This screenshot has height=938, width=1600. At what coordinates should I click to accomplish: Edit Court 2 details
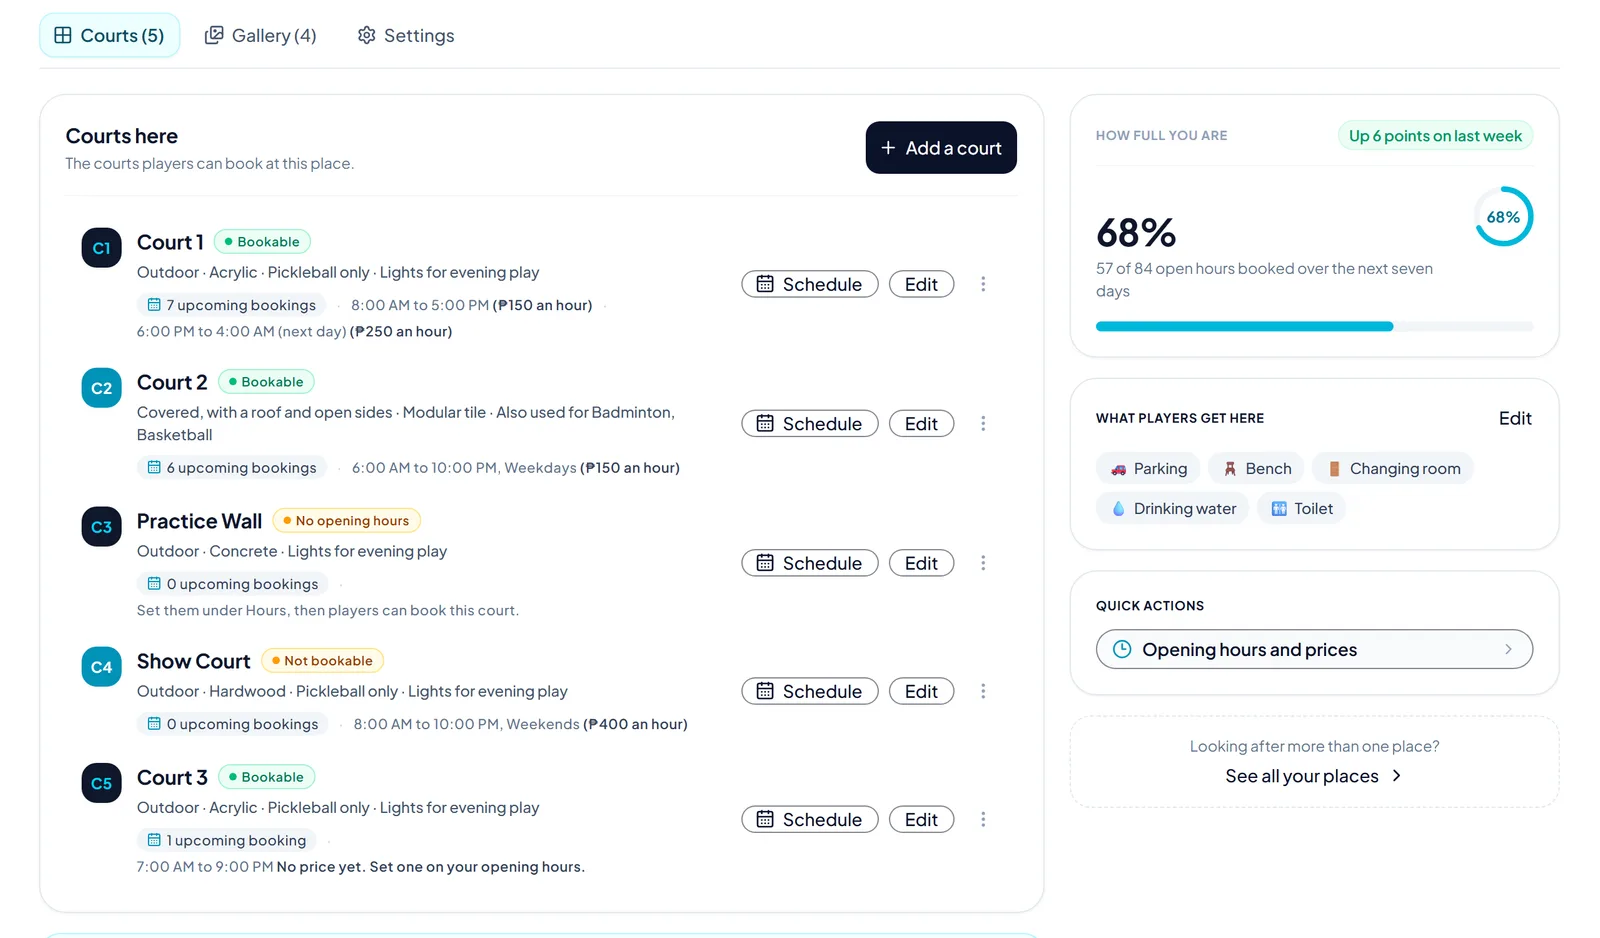pyautogui.click(x=921, y=424)
